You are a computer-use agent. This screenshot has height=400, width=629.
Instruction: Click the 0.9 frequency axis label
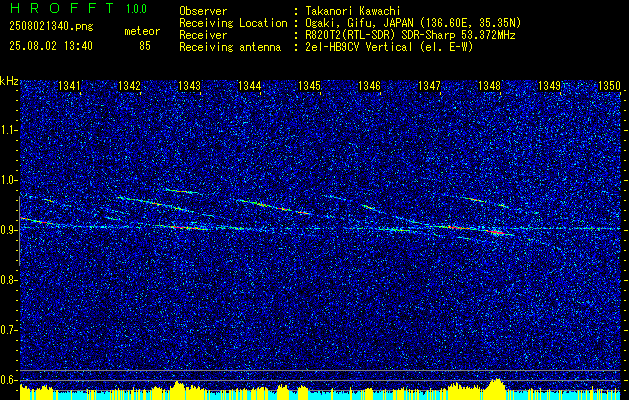[x=8, y=230]
